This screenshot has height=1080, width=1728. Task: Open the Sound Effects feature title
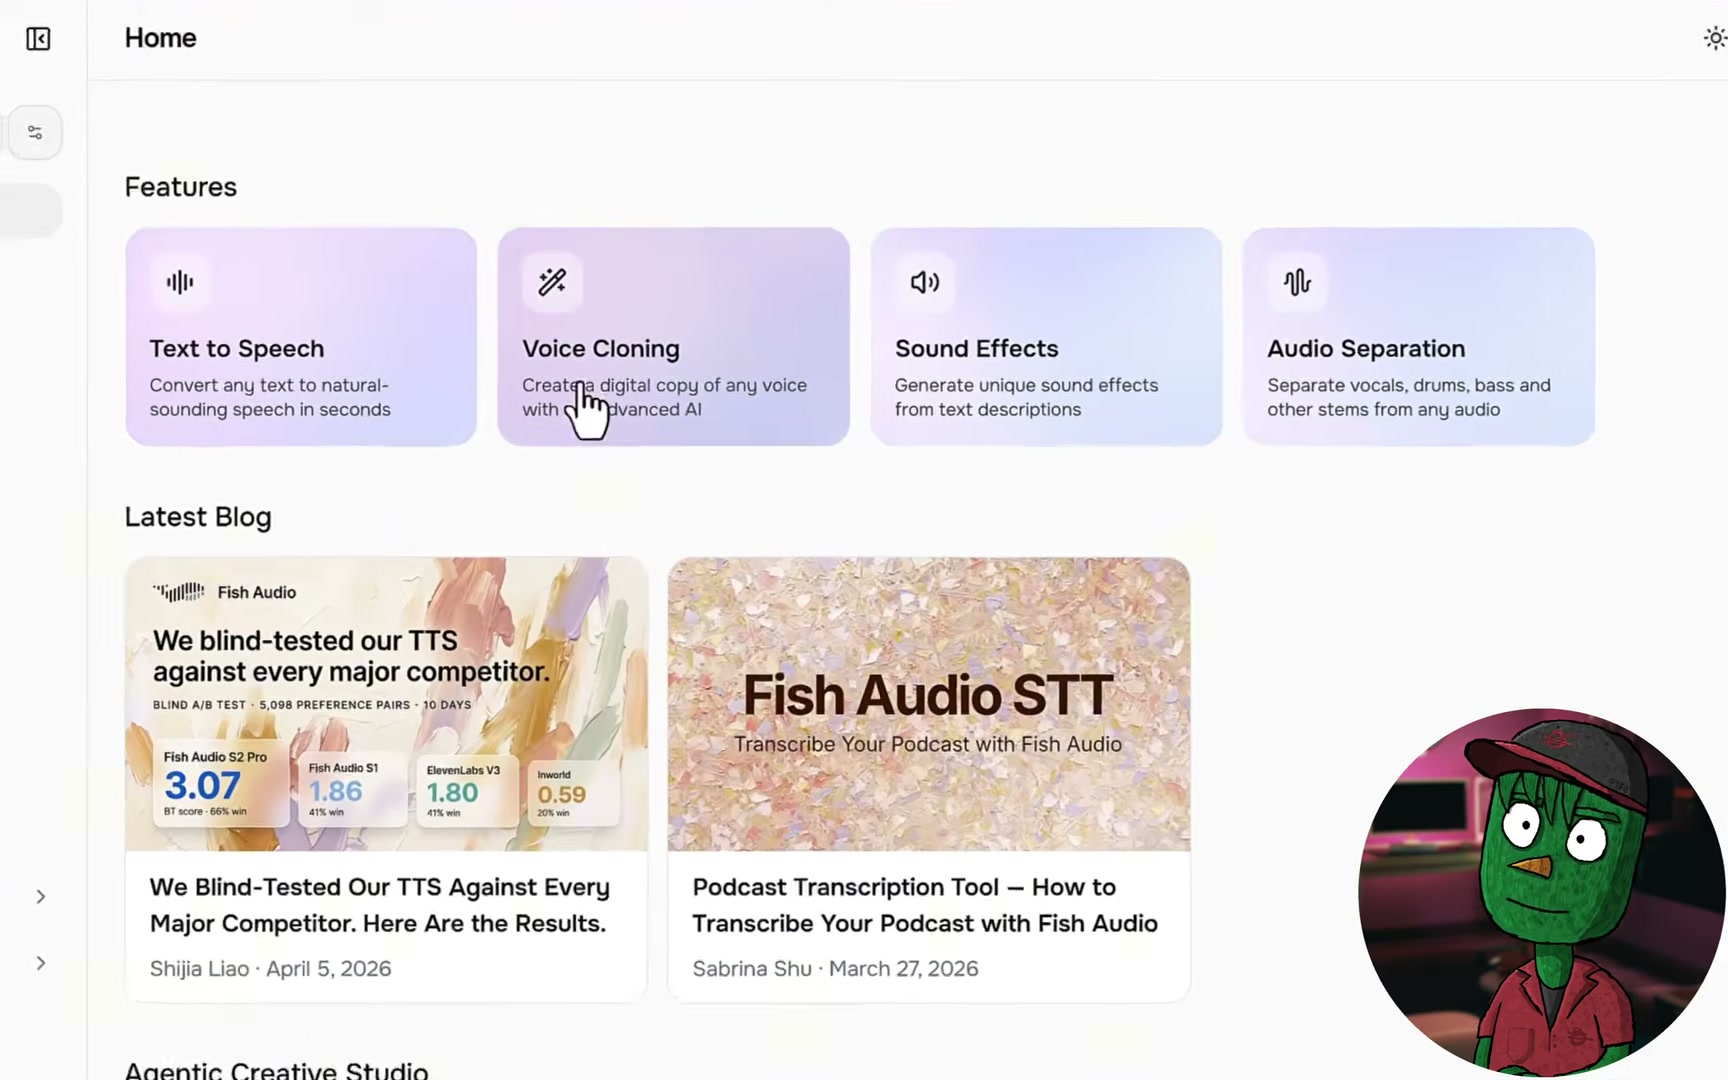coord(976,348)
